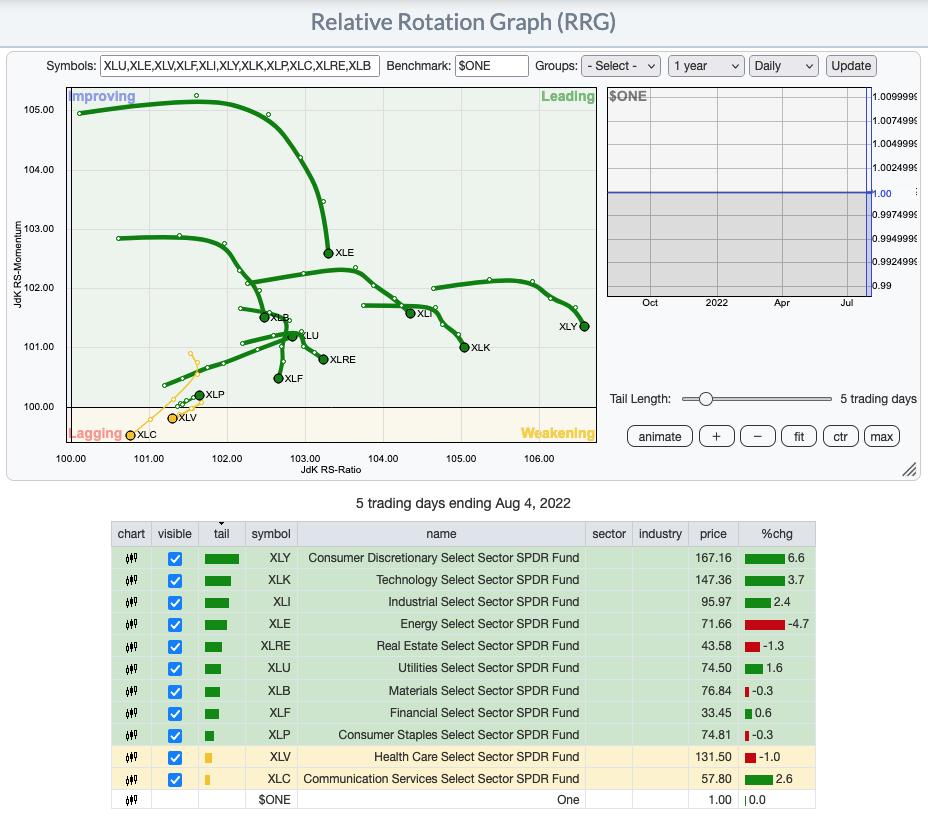Uncheck visibility for XLY
Viewport: 928px width, 817px height.
175,559
